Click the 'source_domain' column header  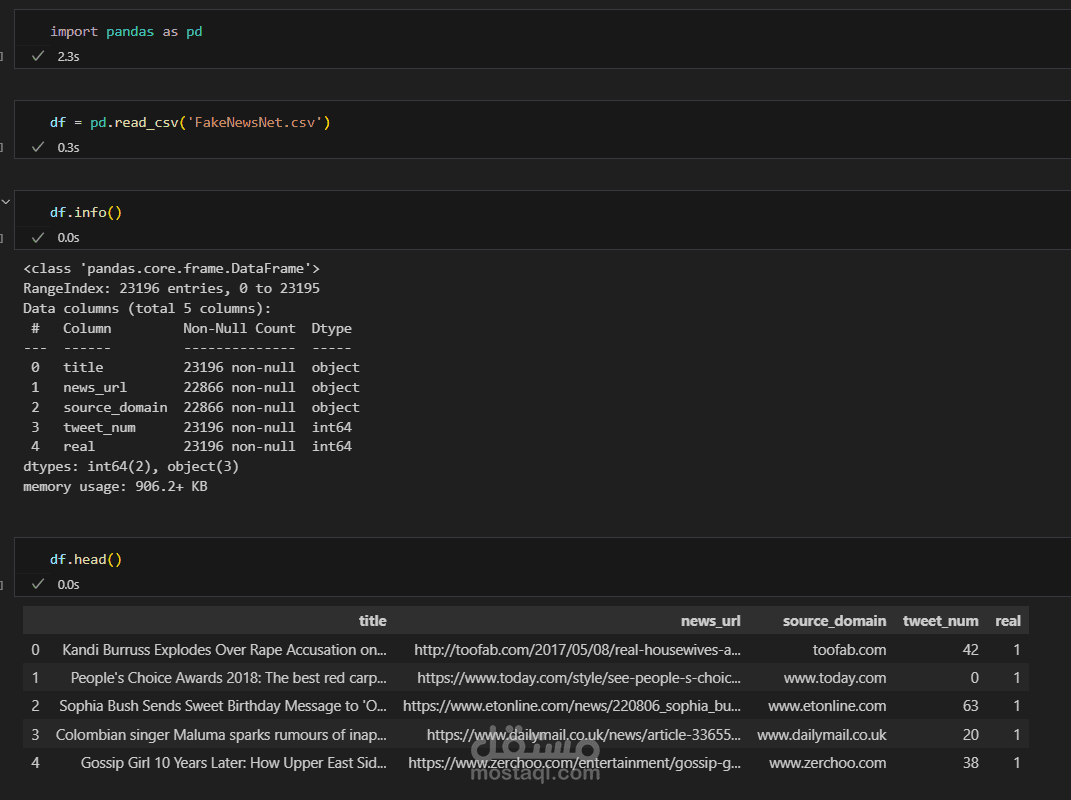pyautogui.click(x=834, y=621)
